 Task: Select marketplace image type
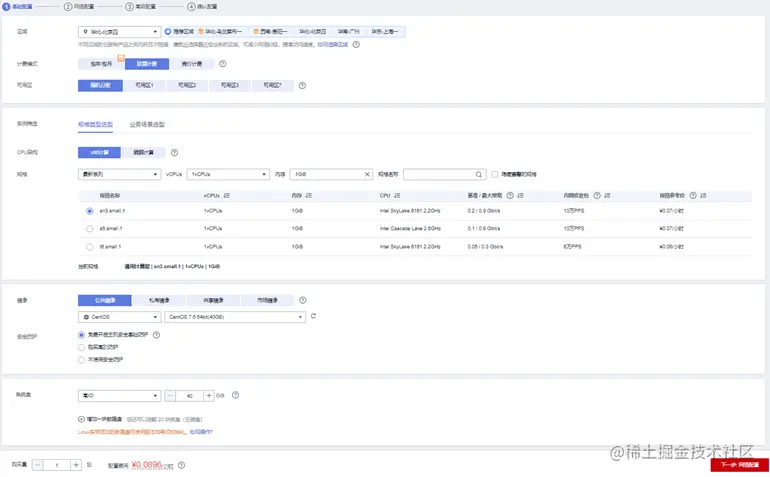click(x=267, y=300)
